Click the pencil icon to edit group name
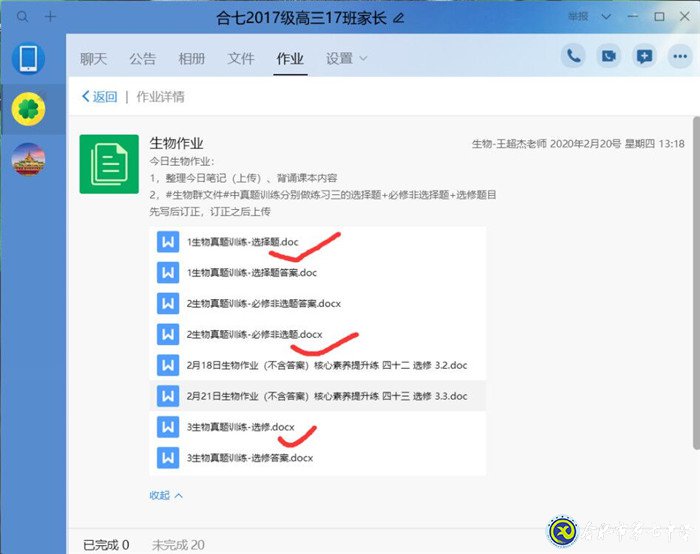This screenshot has height=554, width=700. (400, 18)
